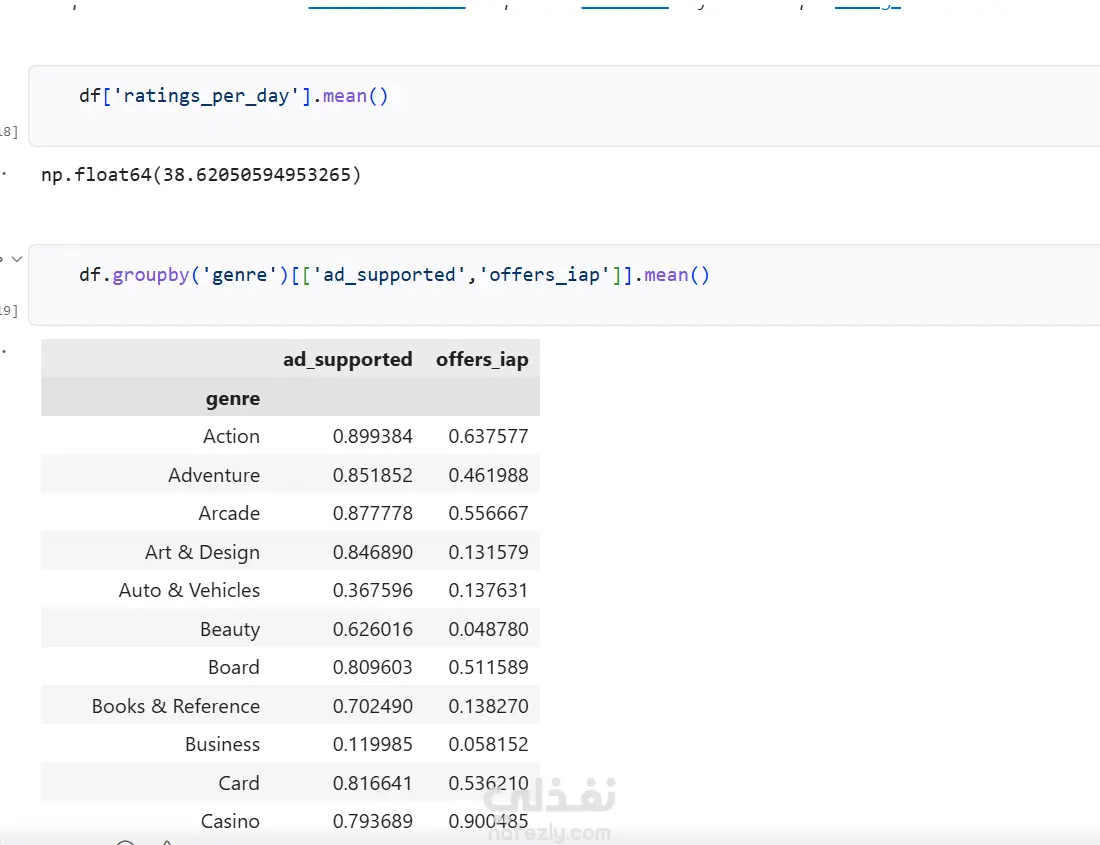Select the Board row label

[x=234, y=667]
